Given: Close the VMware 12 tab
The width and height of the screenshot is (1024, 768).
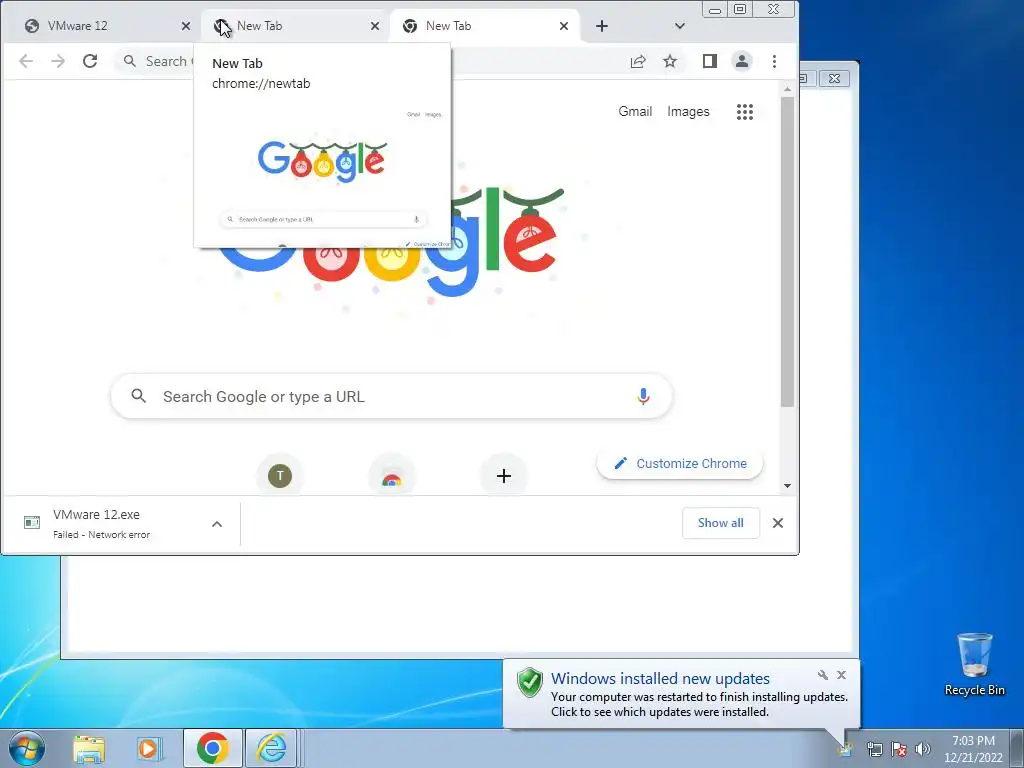Looking at the screenshot, I should (186, 26).
